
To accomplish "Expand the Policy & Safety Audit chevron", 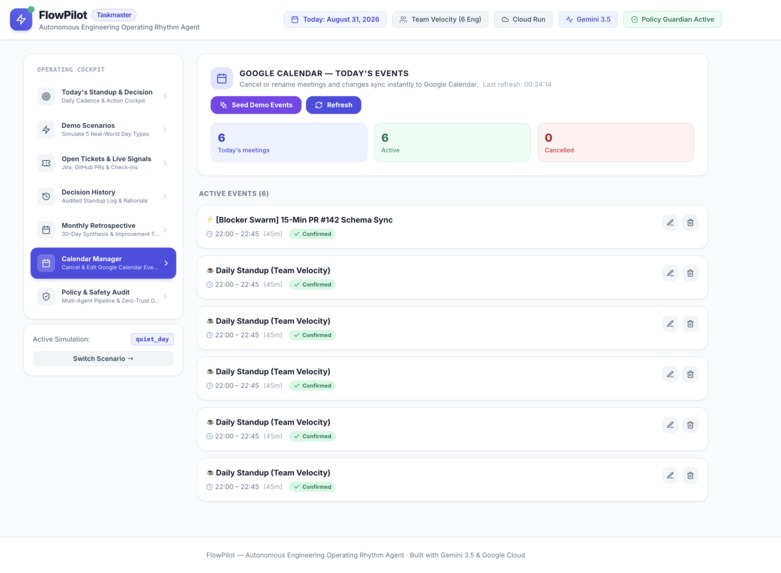I will pos(165,296).
